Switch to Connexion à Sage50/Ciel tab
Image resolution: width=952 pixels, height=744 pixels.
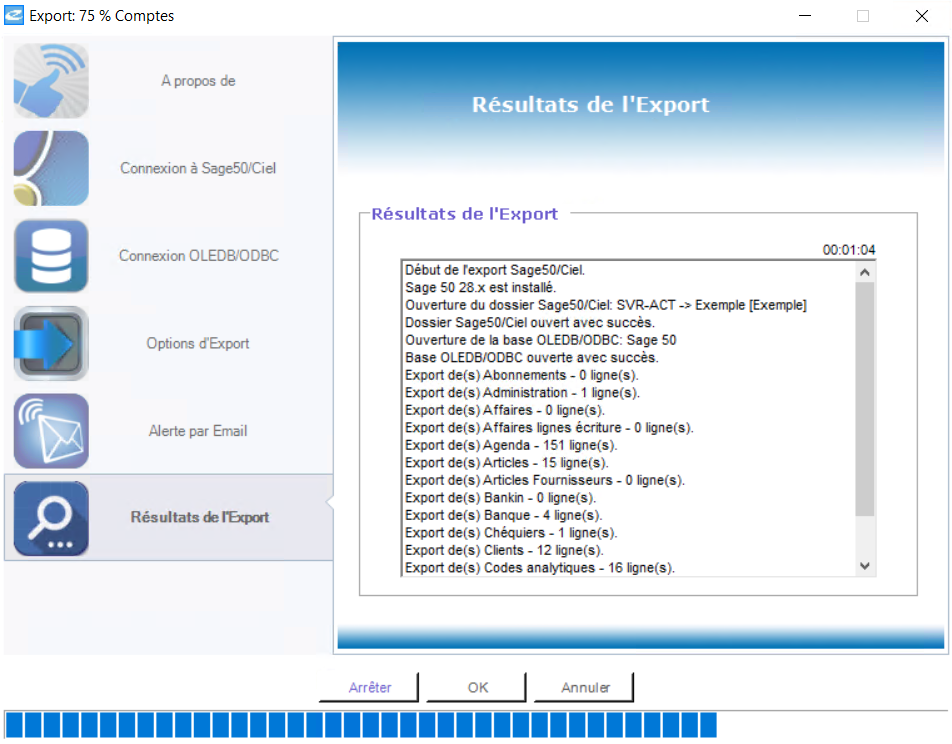(198, 168)
